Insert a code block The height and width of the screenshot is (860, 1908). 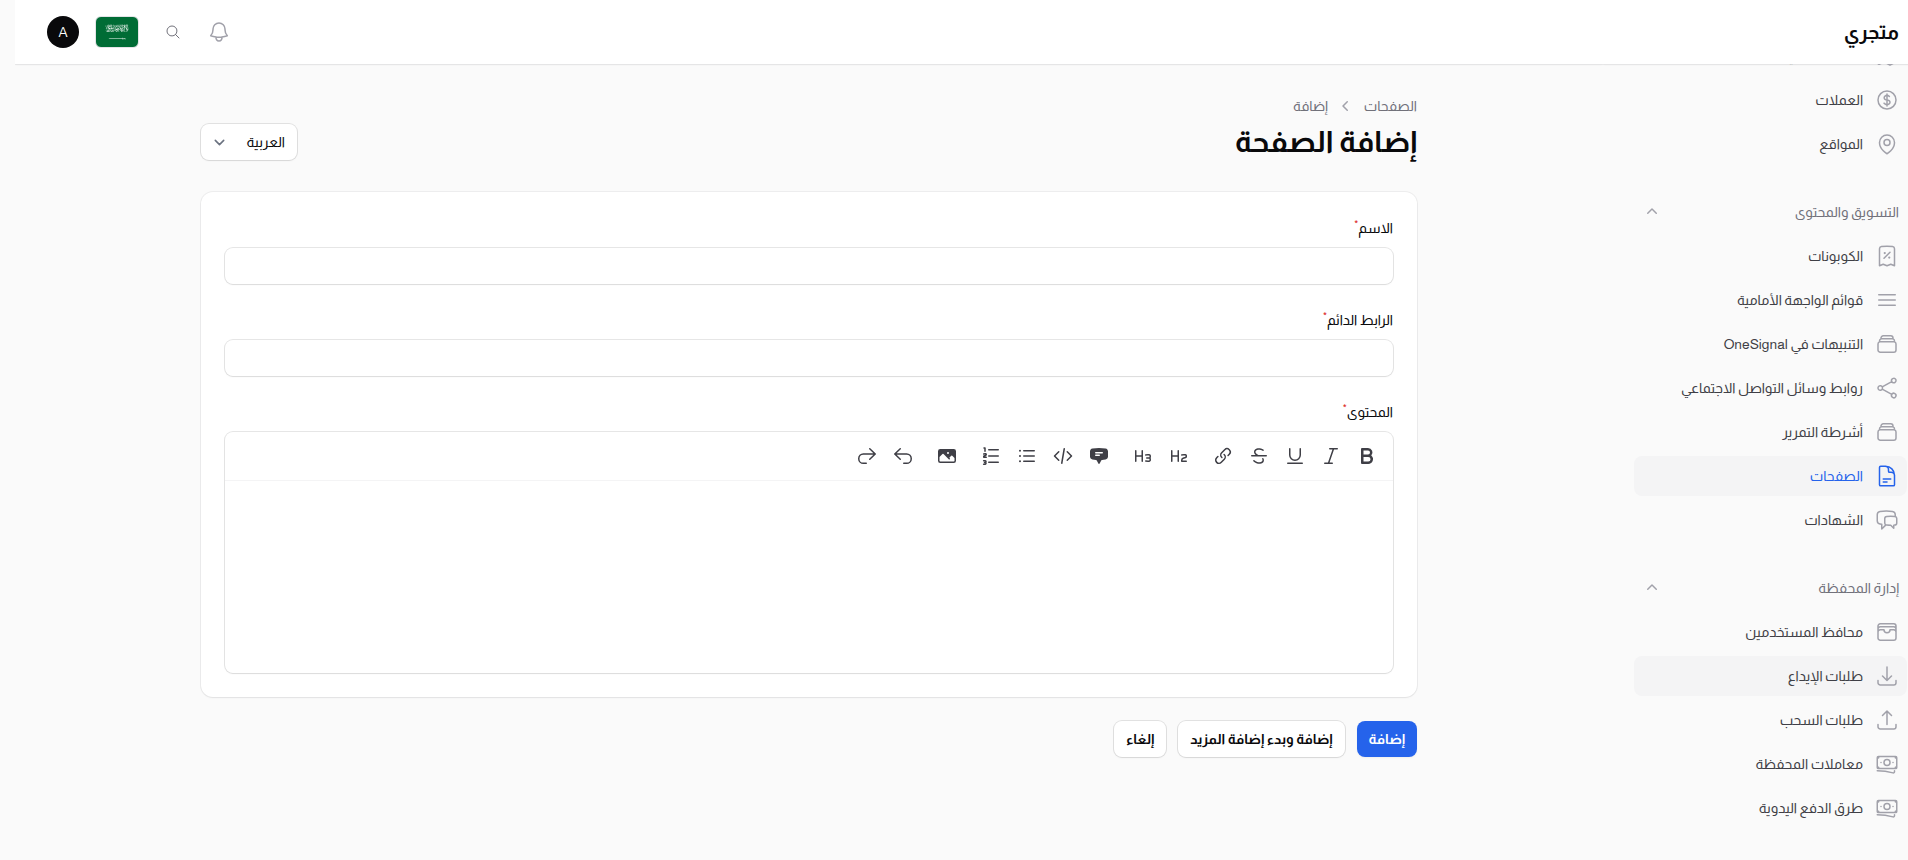tap(1063, 456)
